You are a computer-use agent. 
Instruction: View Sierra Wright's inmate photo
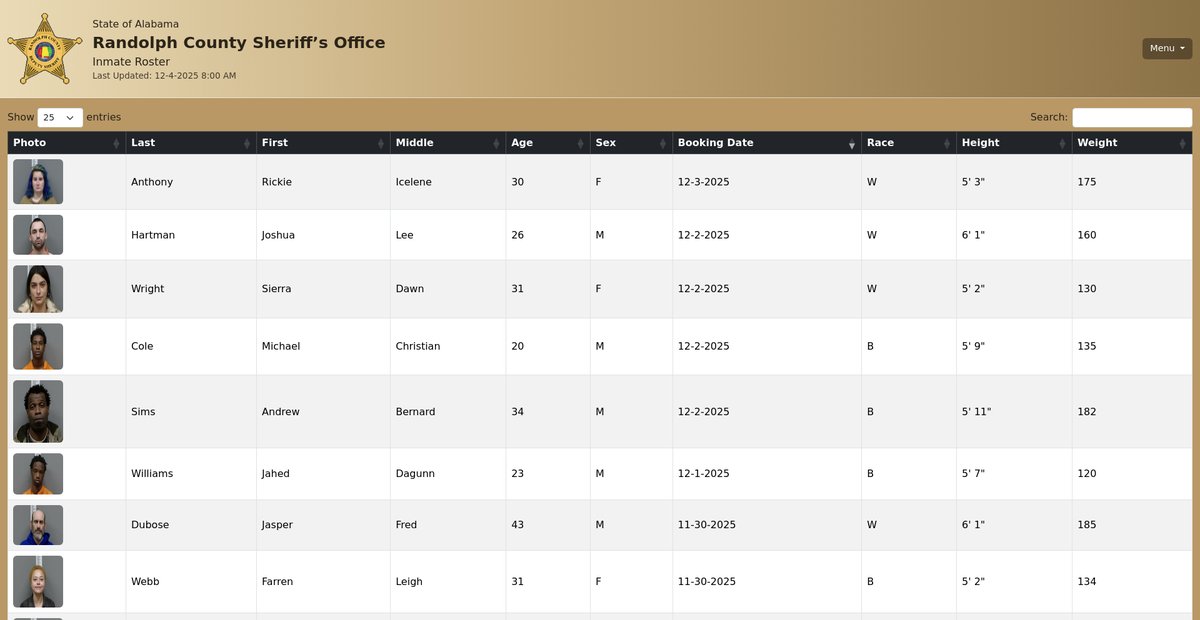pos(38,289)
